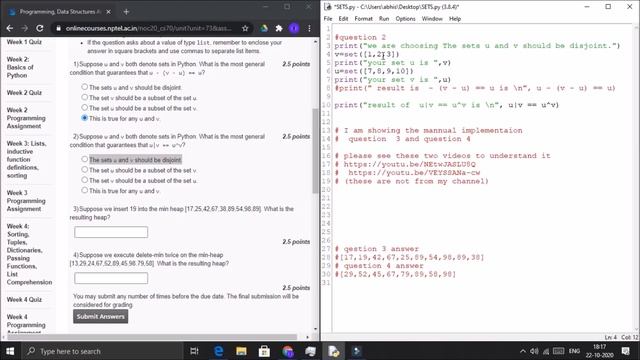Image resolution: width=640 pixels, height=360 pixels.
Task: Click ENG language indicator in tray
Action: point(574,351)
